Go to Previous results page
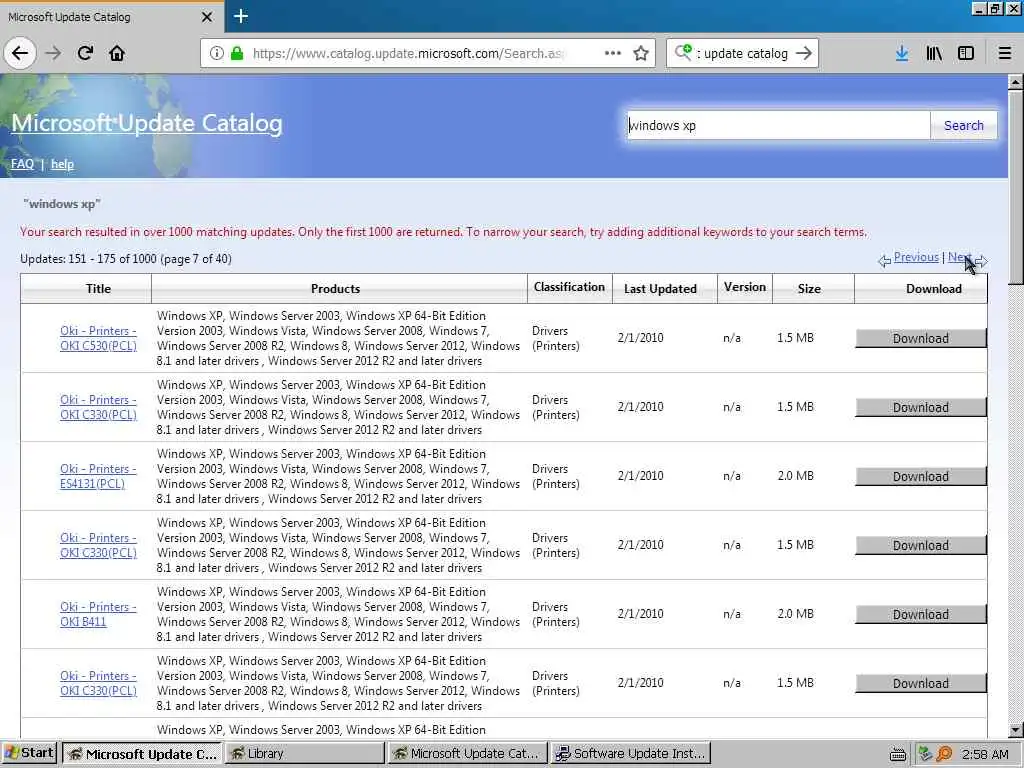 [x=916, y=257]
